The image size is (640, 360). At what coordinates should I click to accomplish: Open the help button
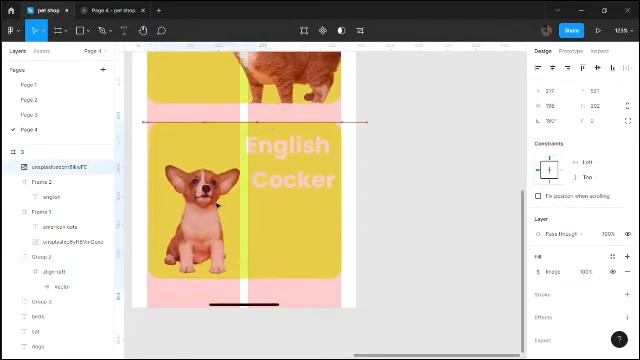[619, 339]
